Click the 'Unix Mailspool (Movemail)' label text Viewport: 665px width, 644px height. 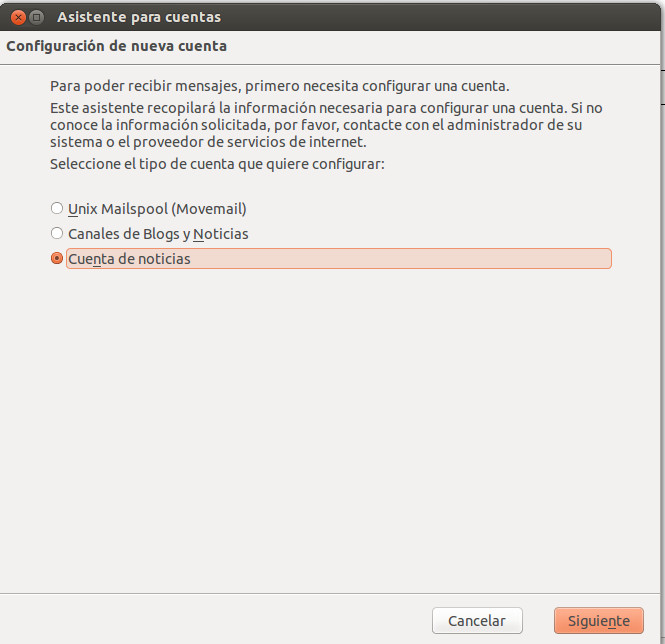pos(157,209)
